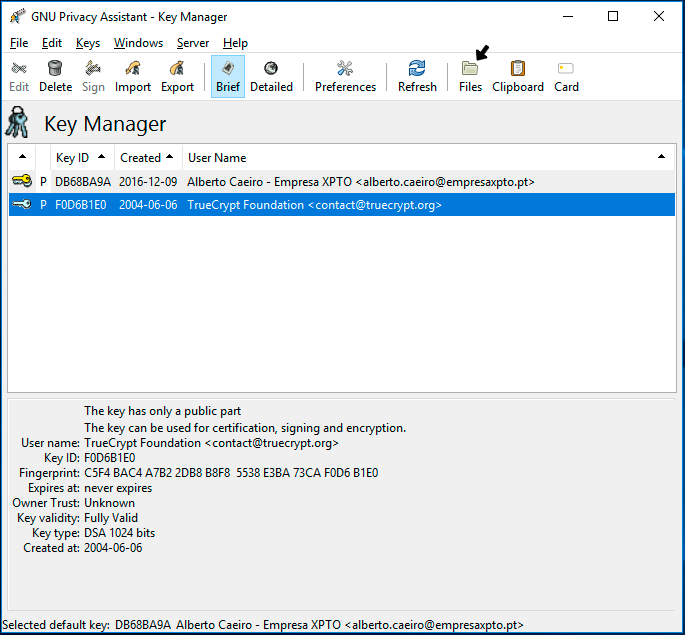This screenshot has width=685, height=635.
Task: Select the TrueCrypt Foundation key row
Action: pos(342,205)
